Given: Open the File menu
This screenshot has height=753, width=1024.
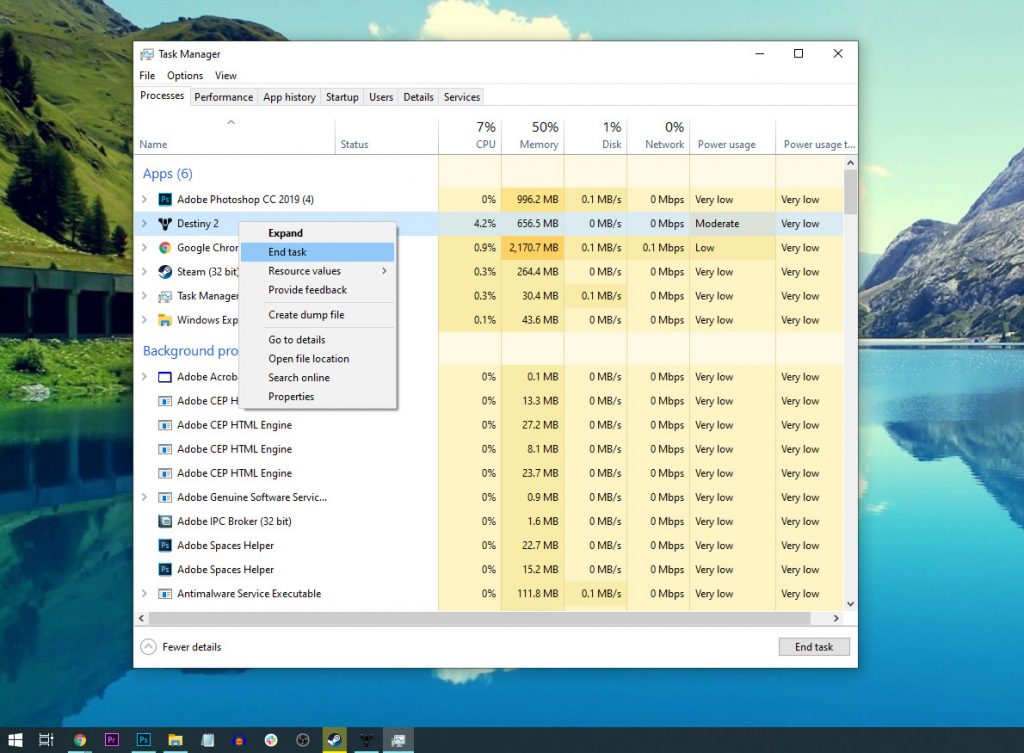Looking at the screenshot, I should (147, 76).
